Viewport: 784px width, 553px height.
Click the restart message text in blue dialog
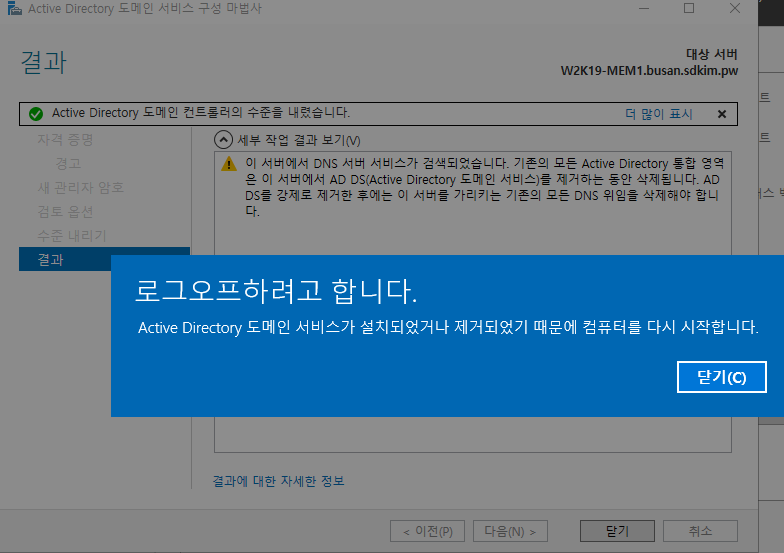(448, 327)
